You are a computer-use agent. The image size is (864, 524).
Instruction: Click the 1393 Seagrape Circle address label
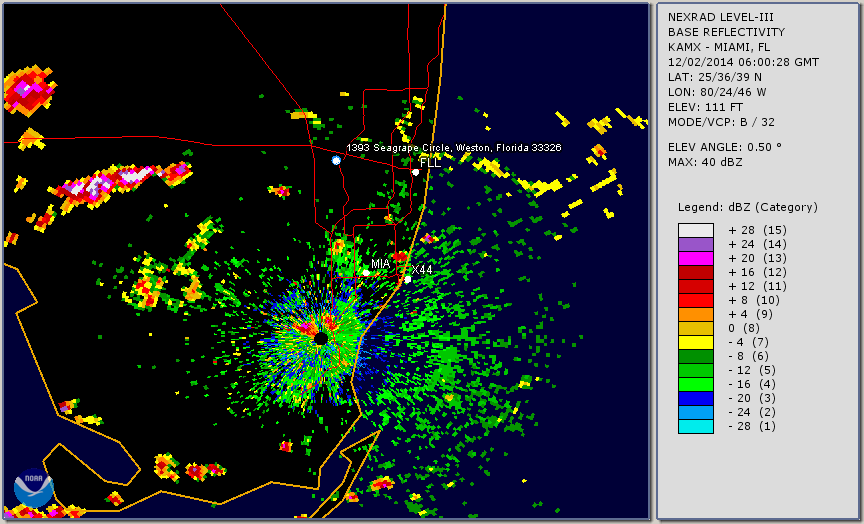(x=453, y=148)
